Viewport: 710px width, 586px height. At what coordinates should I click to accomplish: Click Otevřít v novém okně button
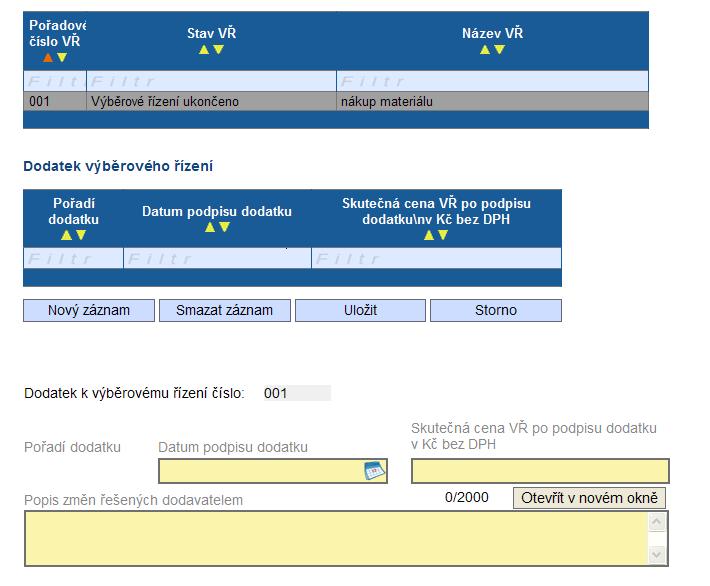point(589,498)
